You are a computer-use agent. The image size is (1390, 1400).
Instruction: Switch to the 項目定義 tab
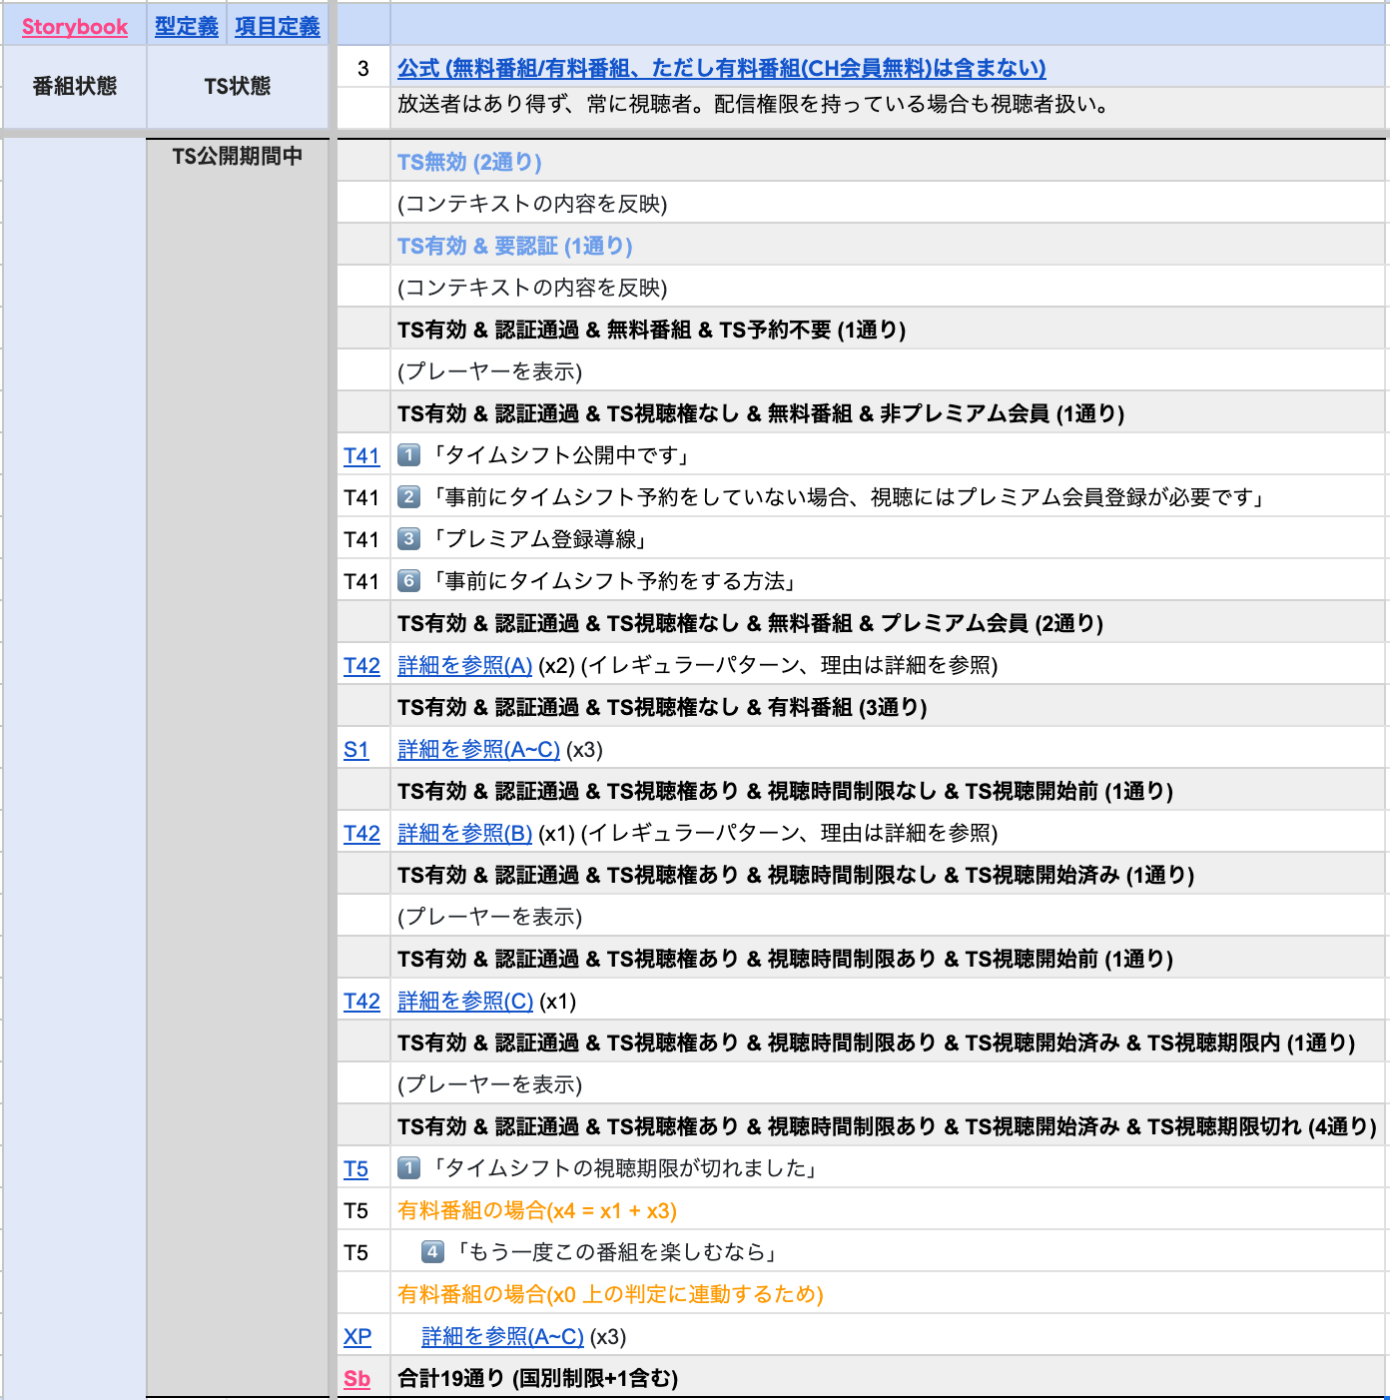coord(276,28)
